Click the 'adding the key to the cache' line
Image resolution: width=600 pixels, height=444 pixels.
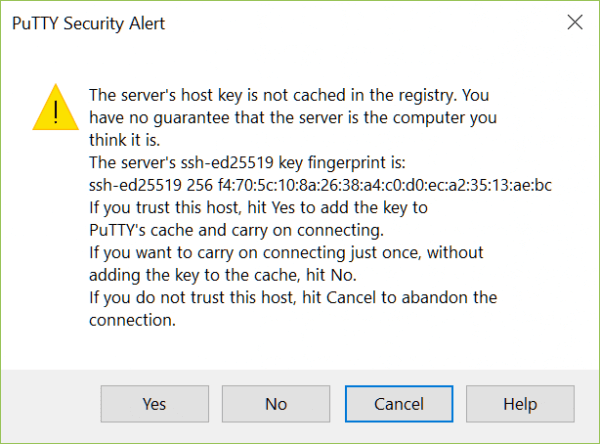coord(223,275)
